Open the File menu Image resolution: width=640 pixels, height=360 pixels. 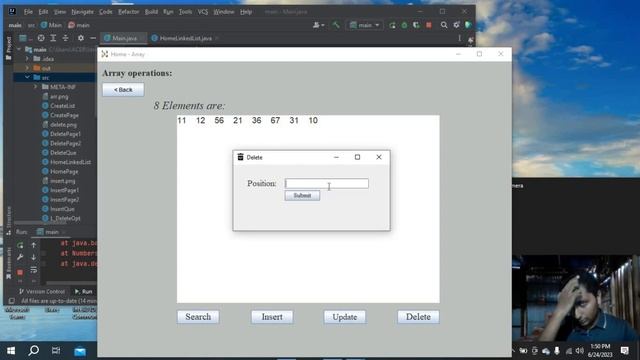[x=28, y=12]
